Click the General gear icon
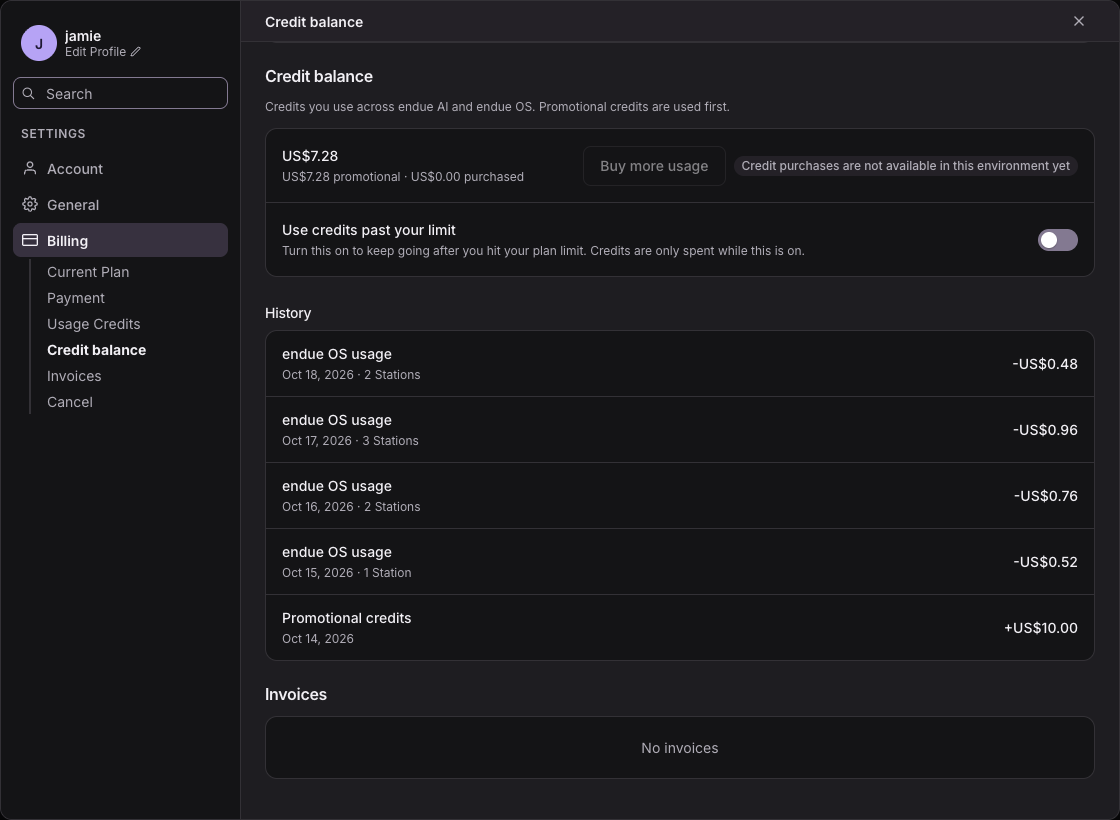 point(29,204)
